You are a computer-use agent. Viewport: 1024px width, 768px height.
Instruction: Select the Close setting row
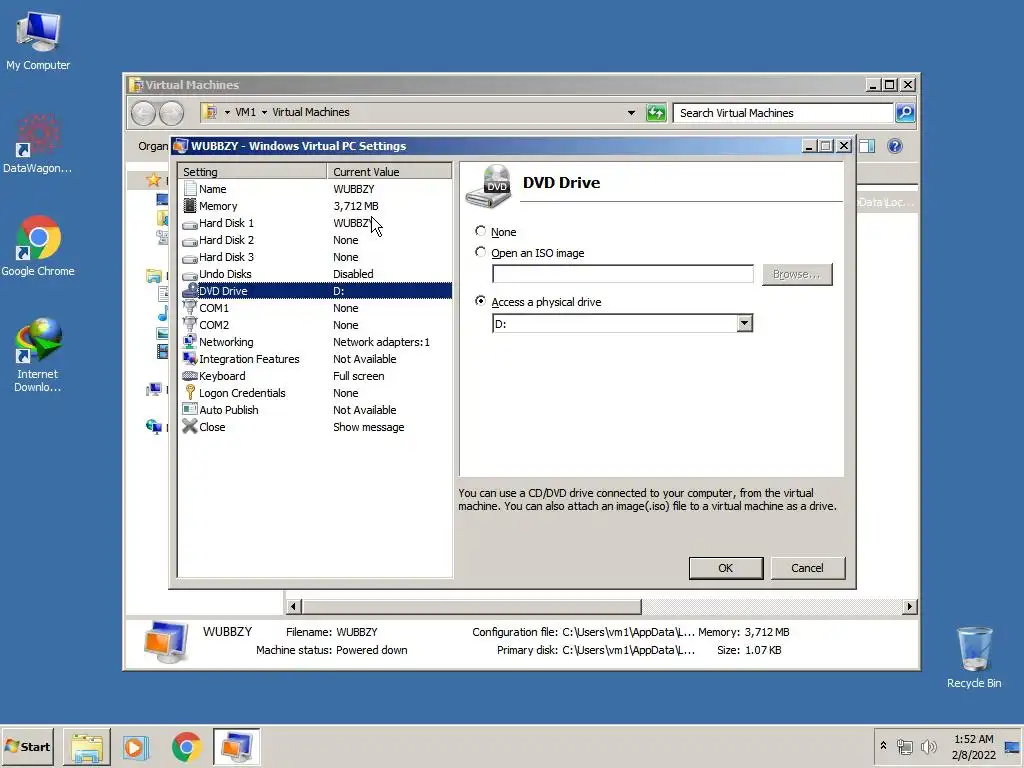click(x=315, y=426)
